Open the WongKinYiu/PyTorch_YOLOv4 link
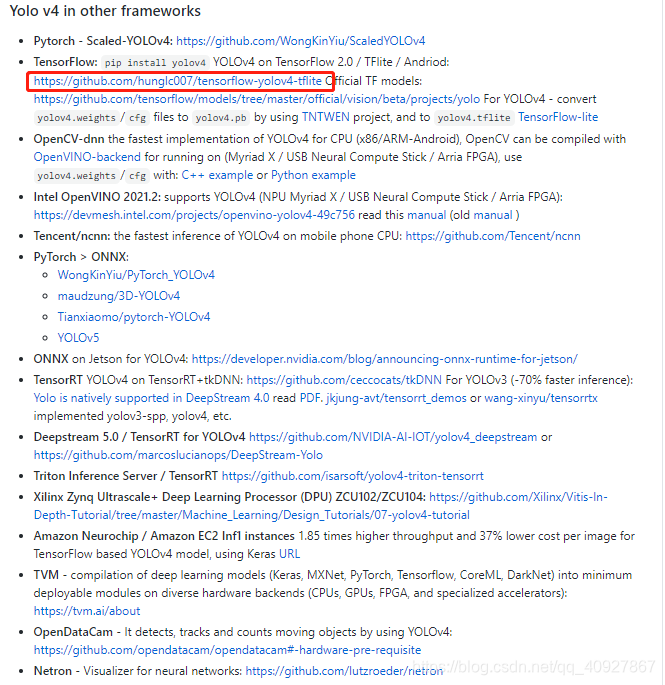Viewport: 665px width, 685px height. (x=136, y=275)
